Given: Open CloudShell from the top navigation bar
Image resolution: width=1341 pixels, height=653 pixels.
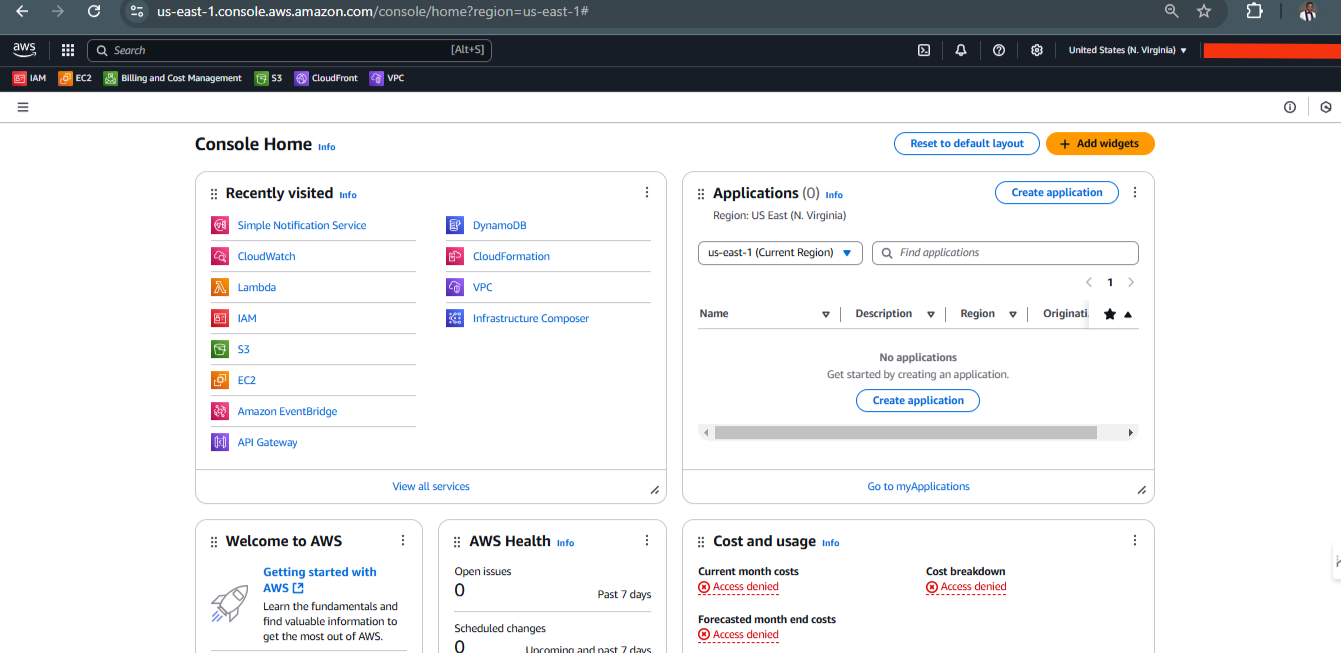Looking at the screenshot, I should [x=923, y=49].
